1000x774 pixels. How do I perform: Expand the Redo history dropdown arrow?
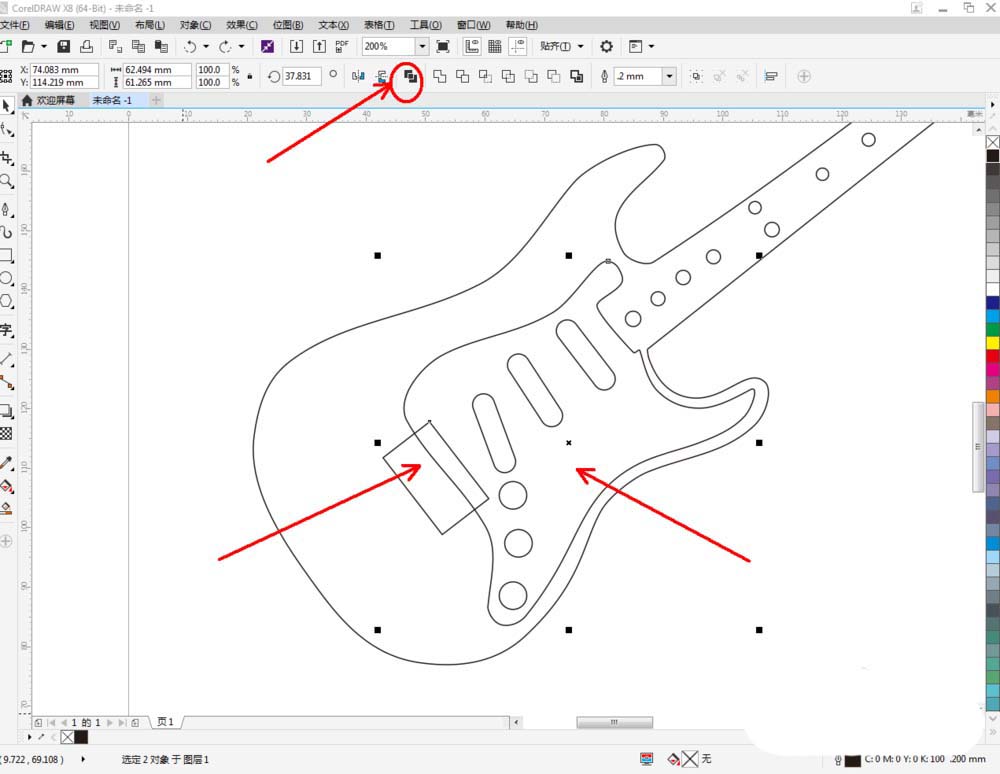pyautogui.click(x=241, y=46)
